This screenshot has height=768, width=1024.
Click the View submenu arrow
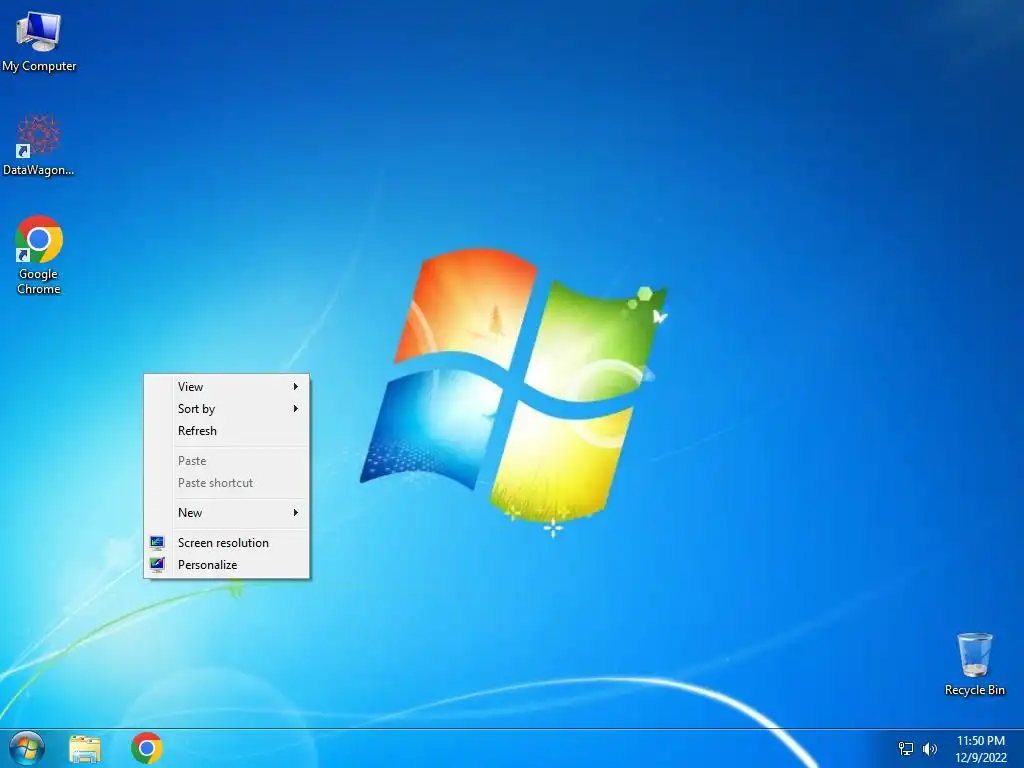coord(296,387)
